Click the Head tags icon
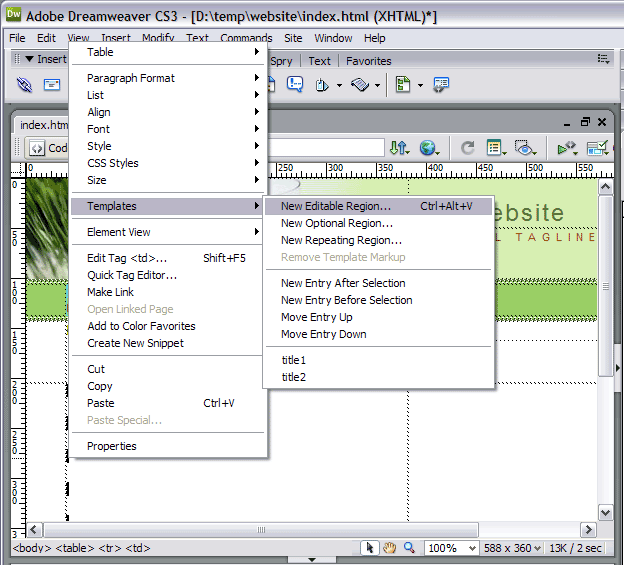 (322, 85)
